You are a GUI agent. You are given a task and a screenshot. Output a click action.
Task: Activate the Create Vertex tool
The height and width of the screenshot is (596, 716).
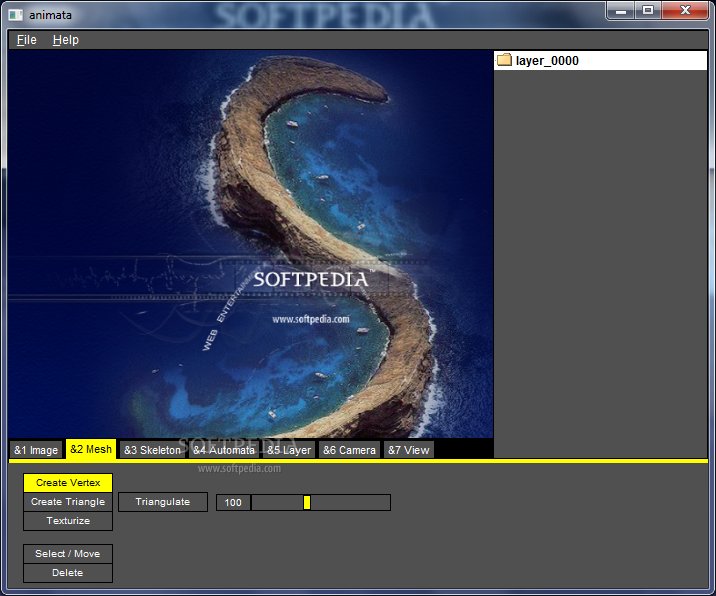point(68,483)
